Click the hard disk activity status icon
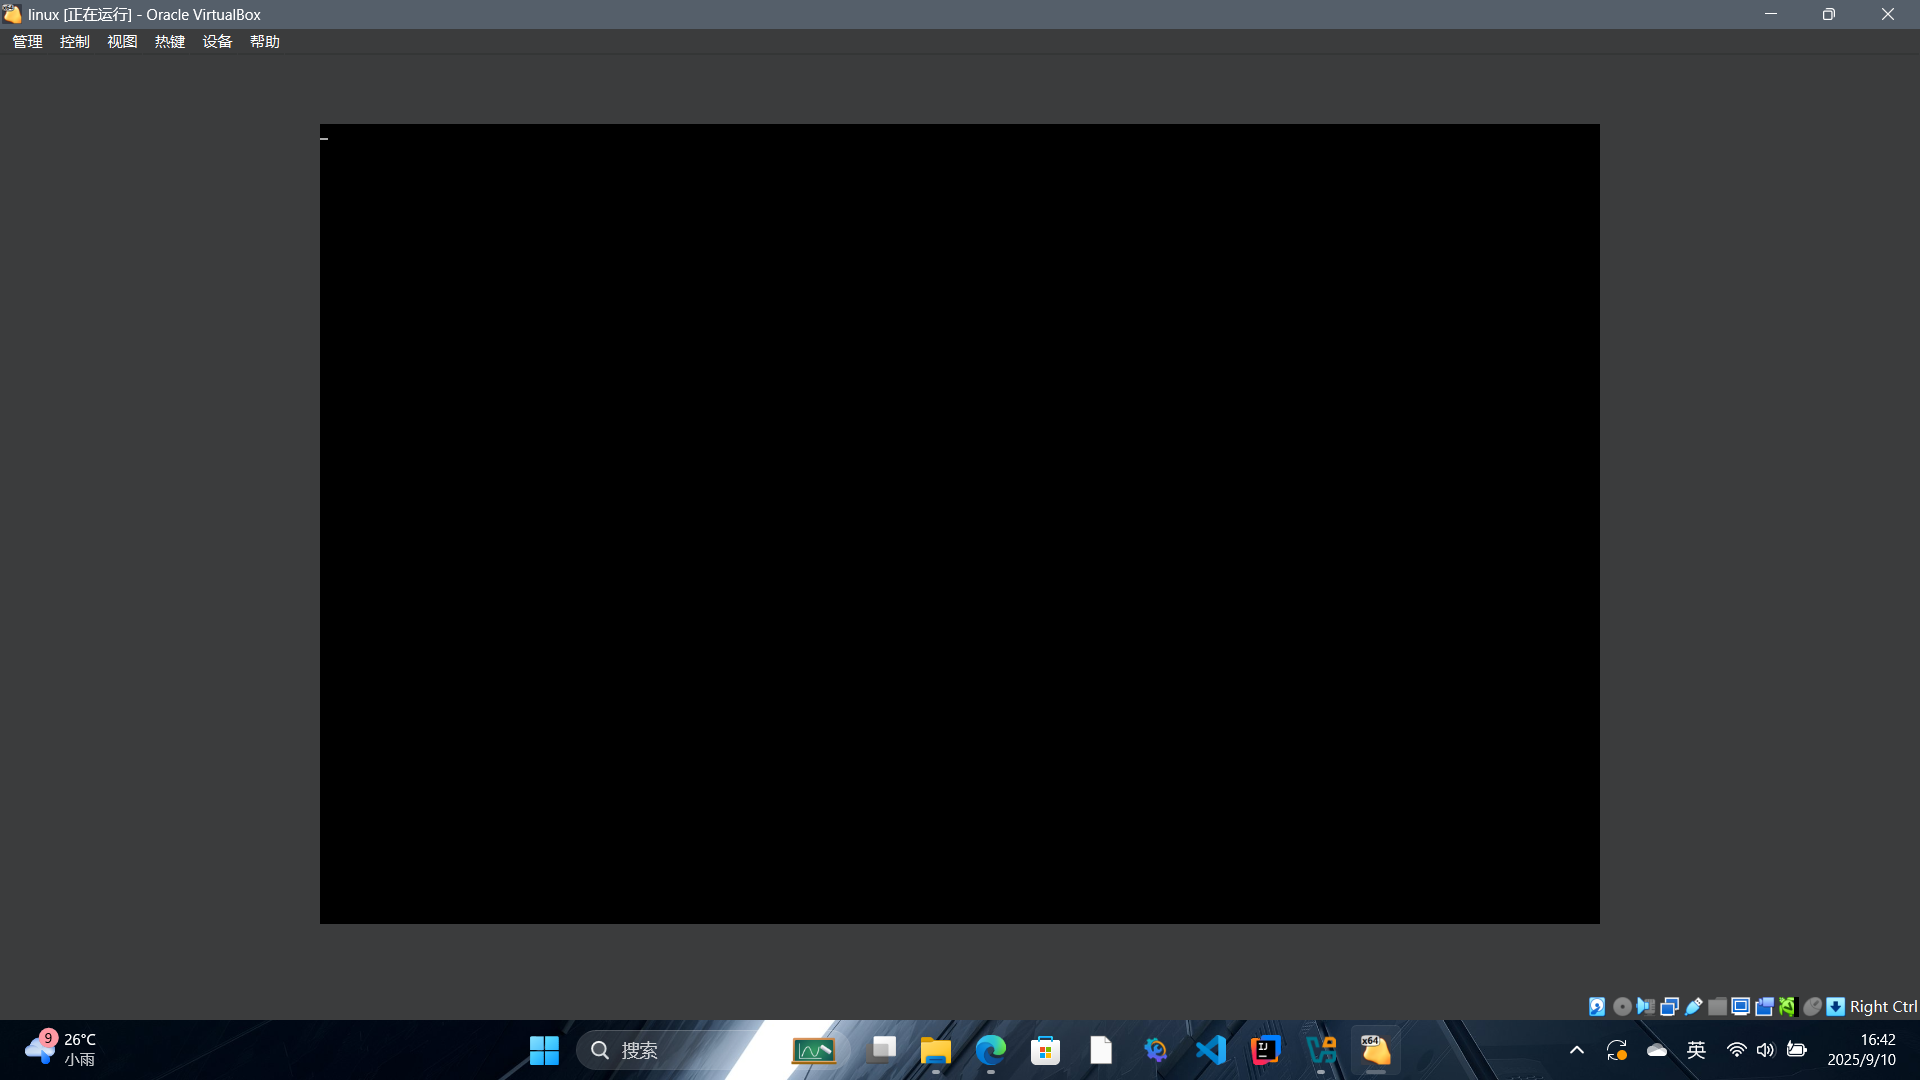Viewport: 1920px width, 1080px height. tap(1597, 1007)
